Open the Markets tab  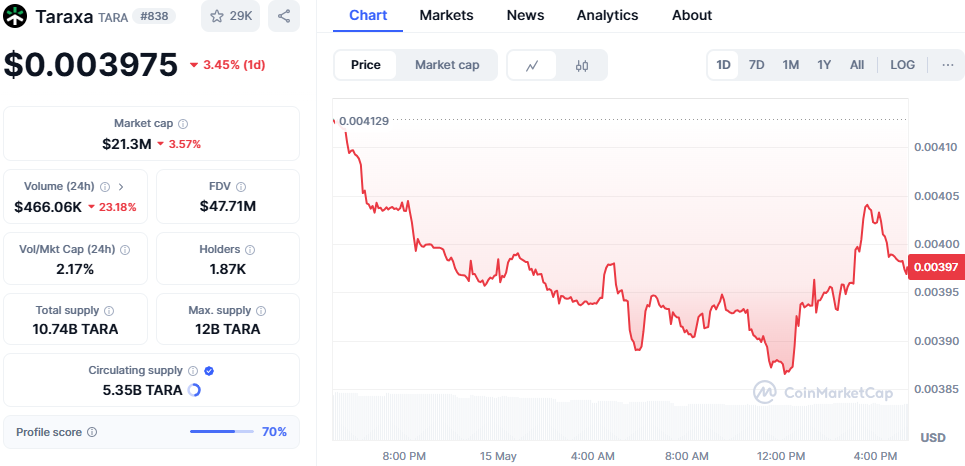pos(446,15)
